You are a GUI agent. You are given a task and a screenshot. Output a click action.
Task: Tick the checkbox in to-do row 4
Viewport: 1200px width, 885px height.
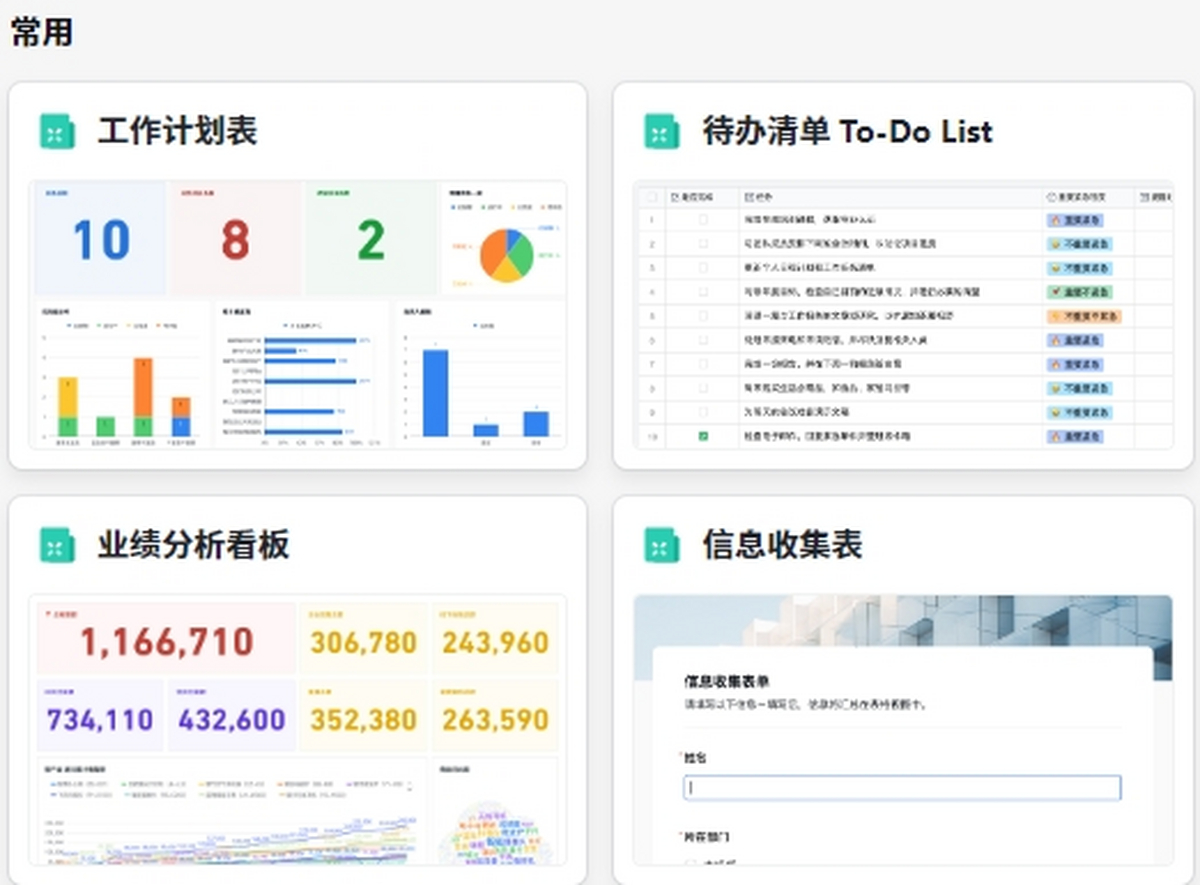(703, 292)
